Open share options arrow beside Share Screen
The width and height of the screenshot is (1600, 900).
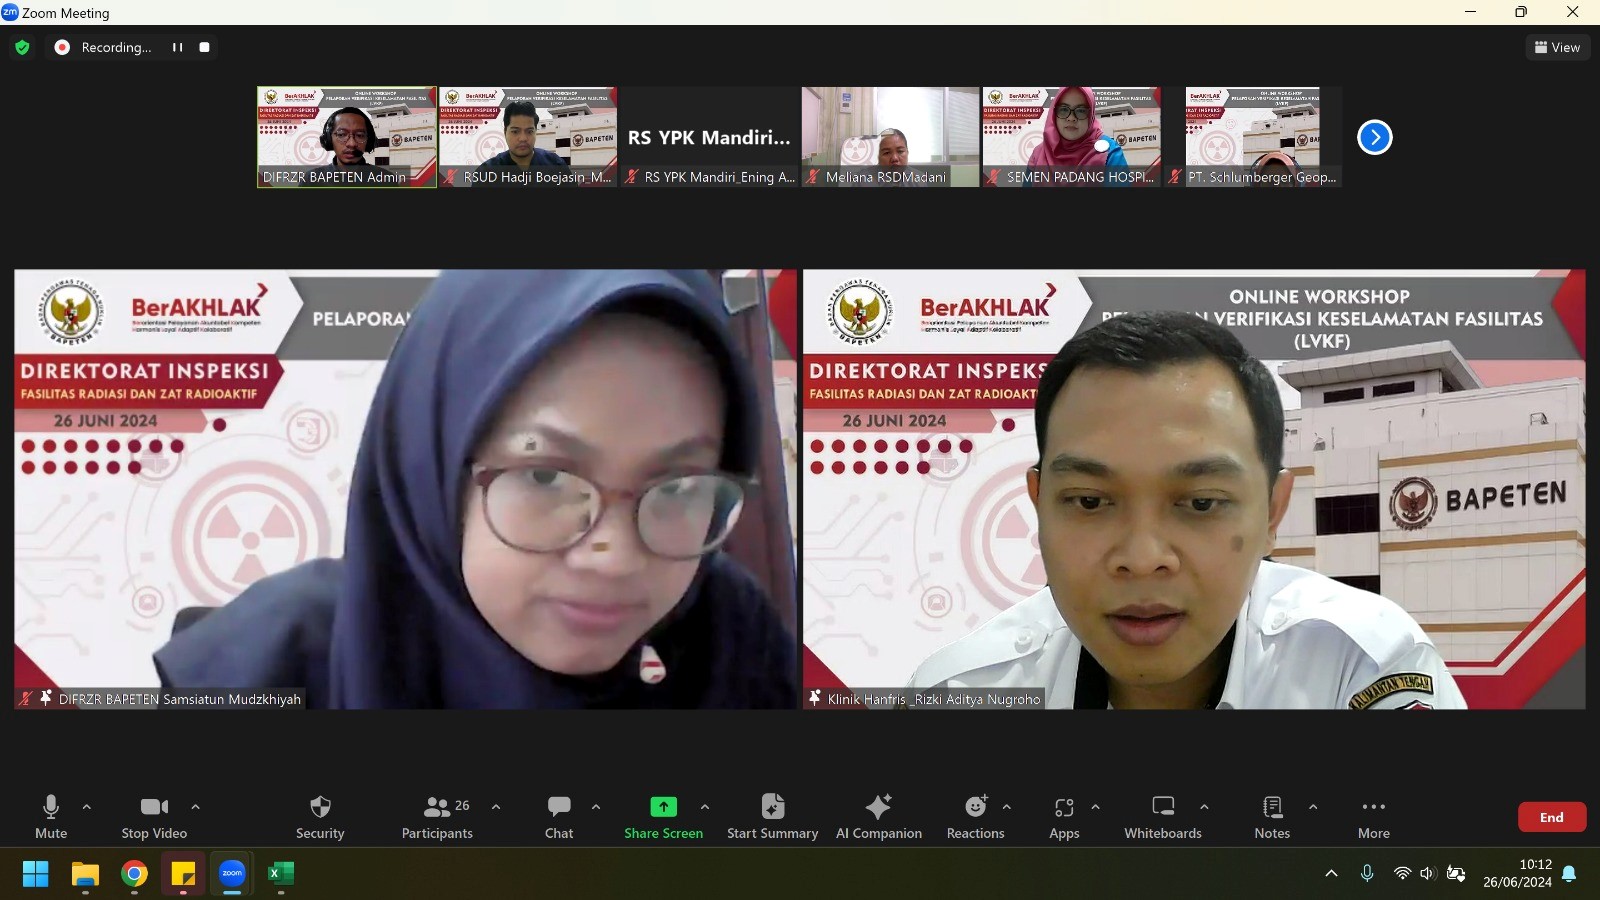pos(705,807)
